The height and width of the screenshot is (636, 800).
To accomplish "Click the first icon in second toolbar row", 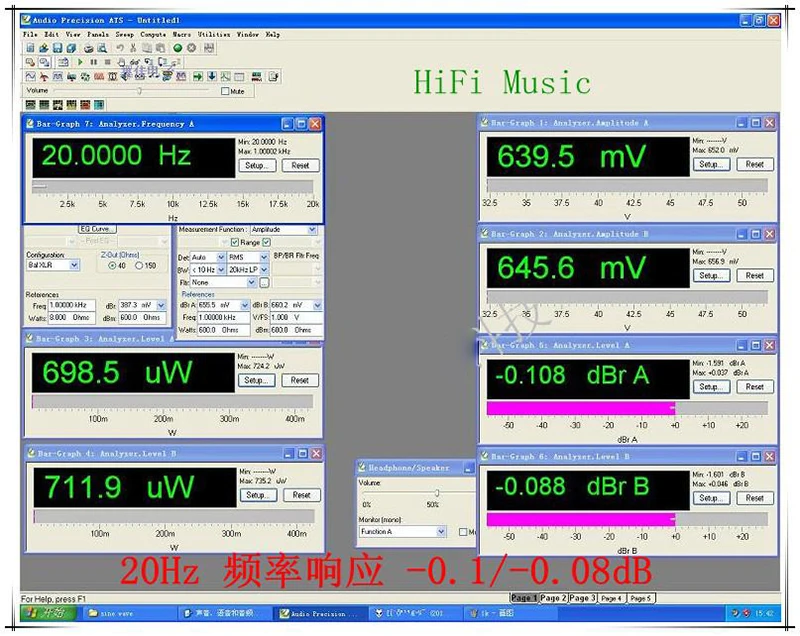I will (x=30, y=62).
